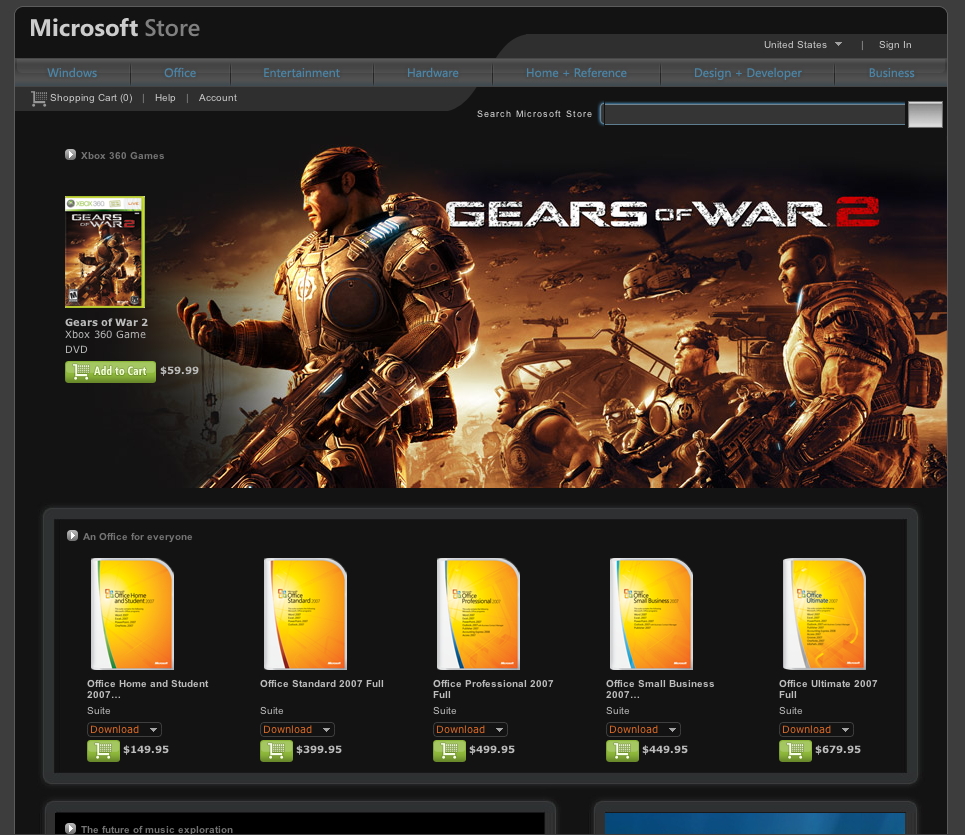Click the $149.95 price text
The width and height of the screenshot is (965, 835).
coord(146,749)
